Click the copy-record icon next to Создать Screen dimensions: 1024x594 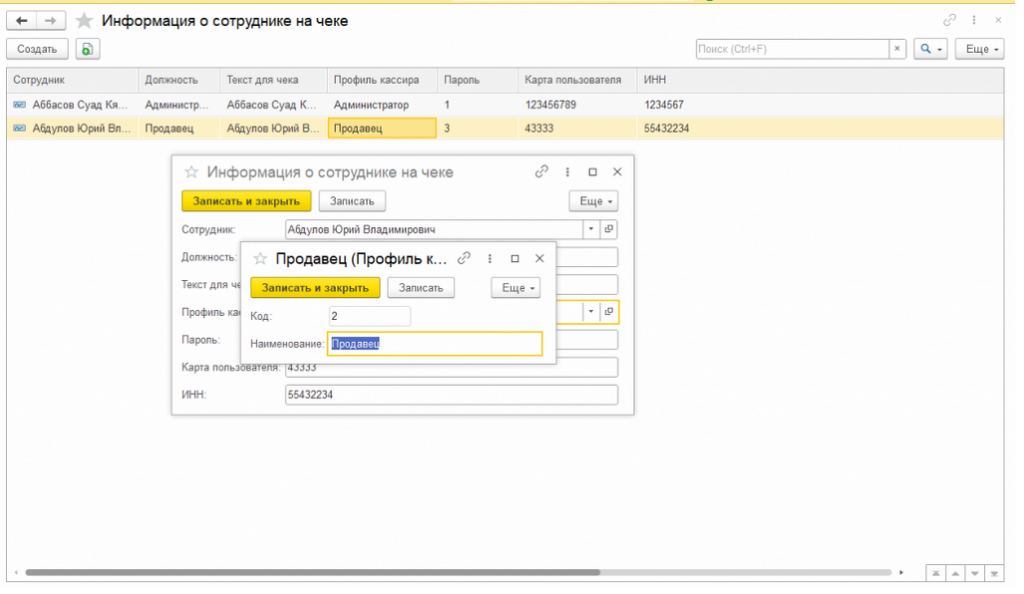coord(88,50)
